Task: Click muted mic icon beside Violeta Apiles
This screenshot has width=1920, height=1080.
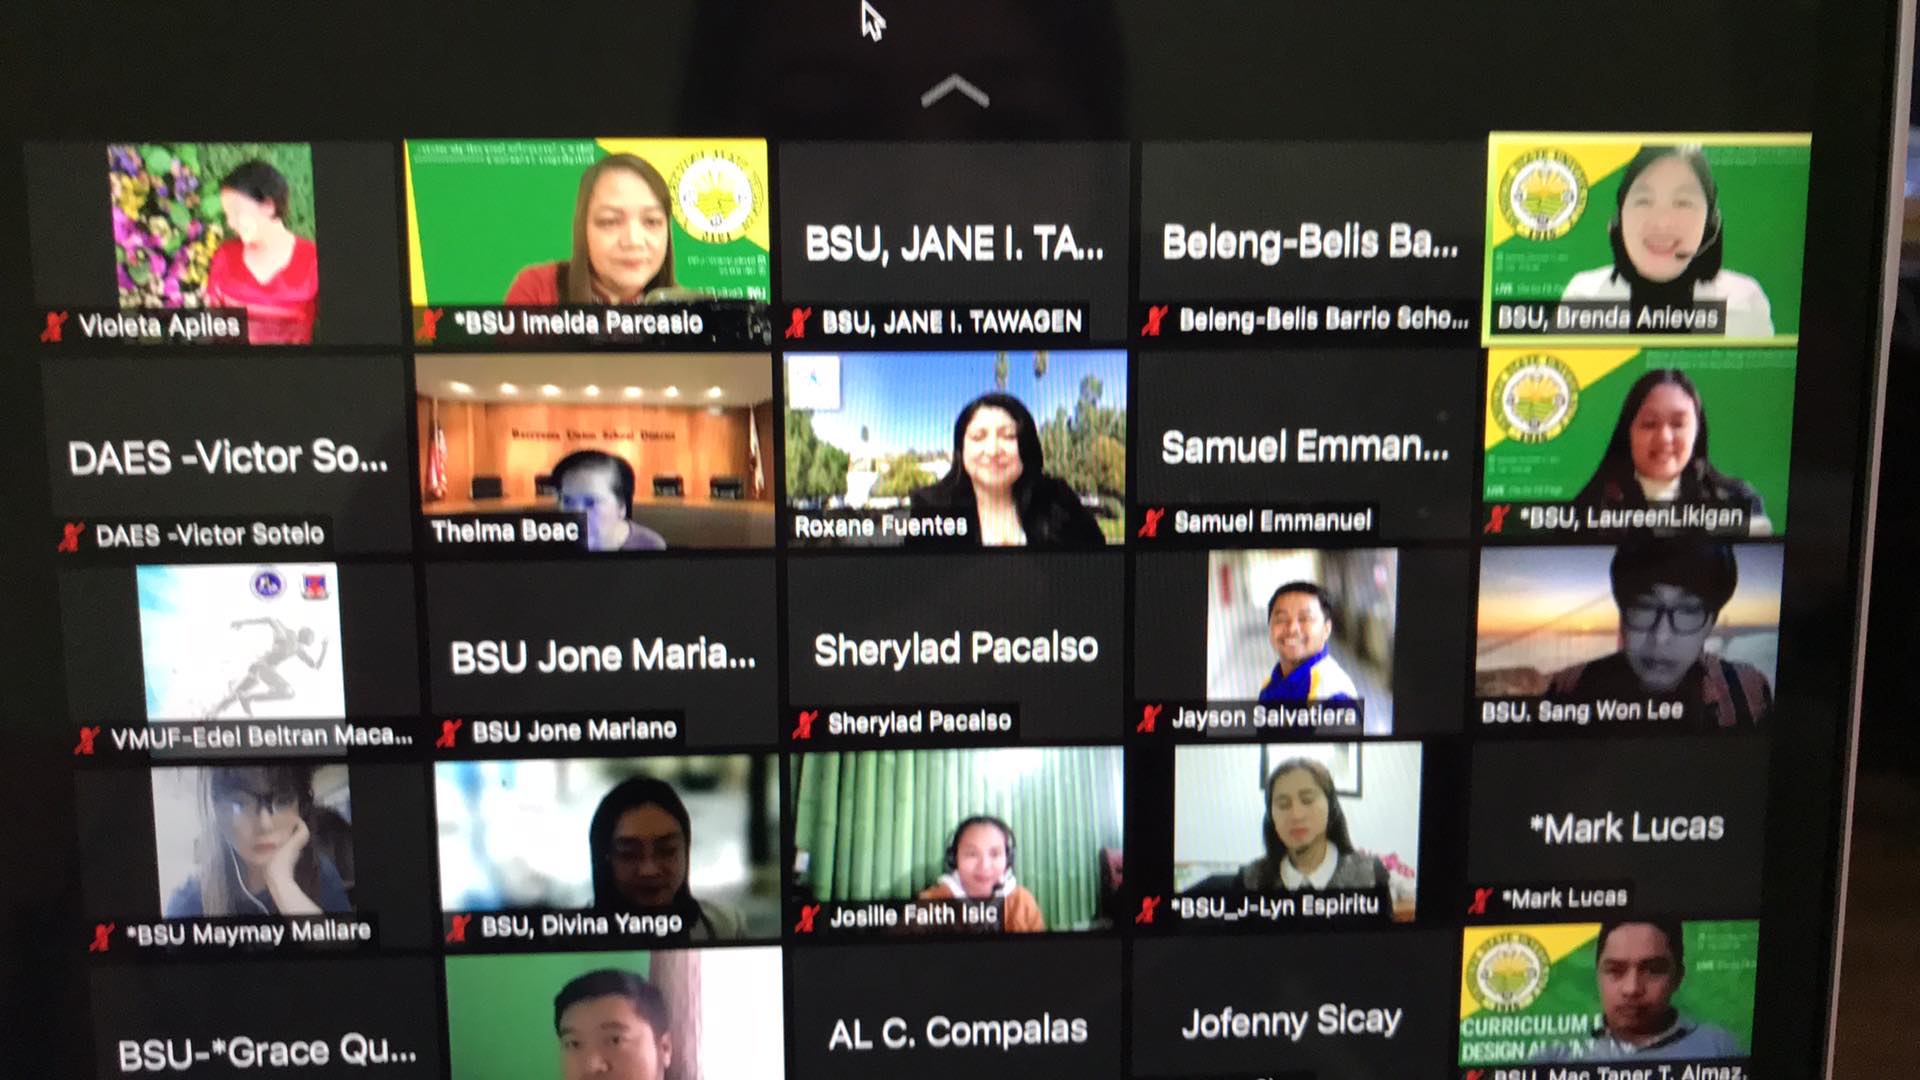Action: (x=54, y=326)
